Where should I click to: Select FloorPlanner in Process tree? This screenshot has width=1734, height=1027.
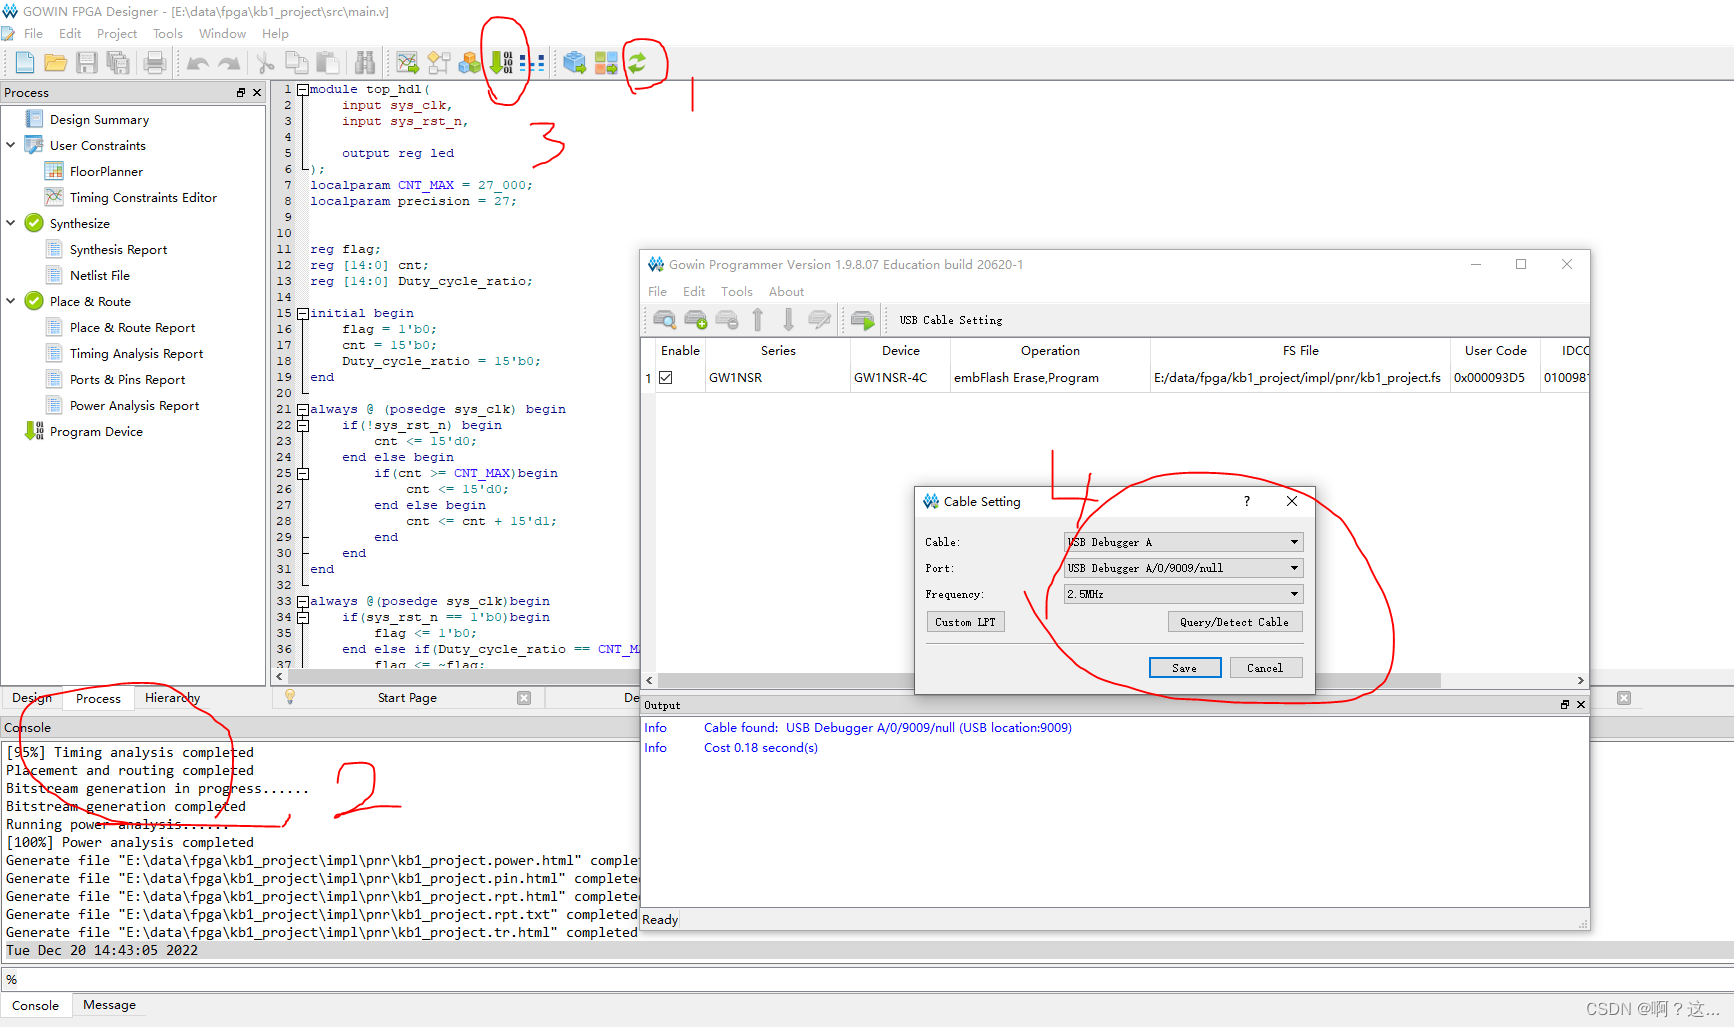(x=106, y=171)
